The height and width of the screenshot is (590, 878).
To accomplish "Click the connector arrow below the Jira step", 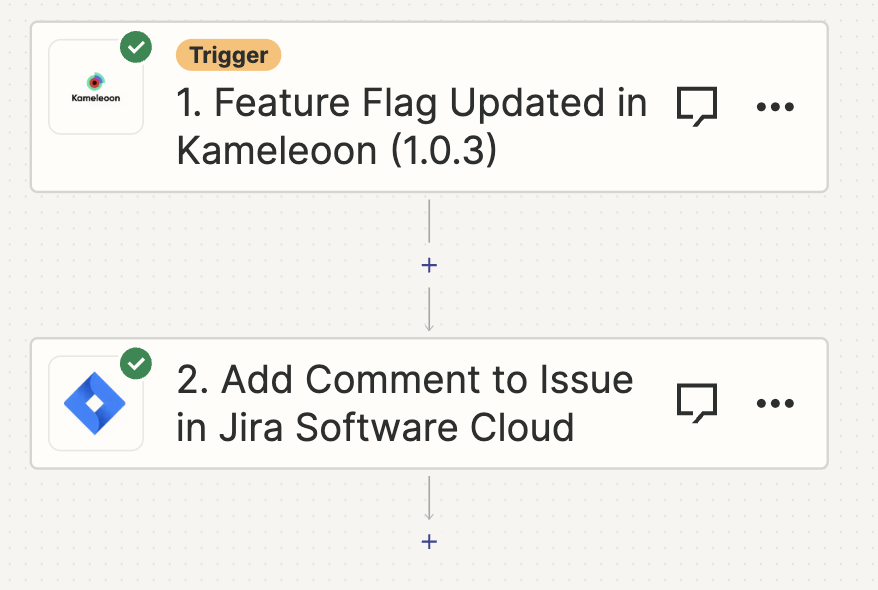I will 429,498.
